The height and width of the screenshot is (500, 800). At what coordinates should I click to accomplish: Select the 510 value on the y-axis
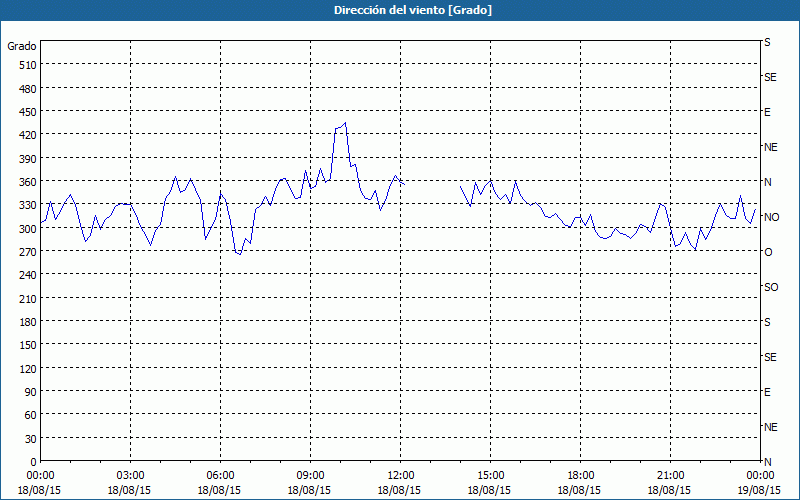pyautogui.click(x=28, y=65)
